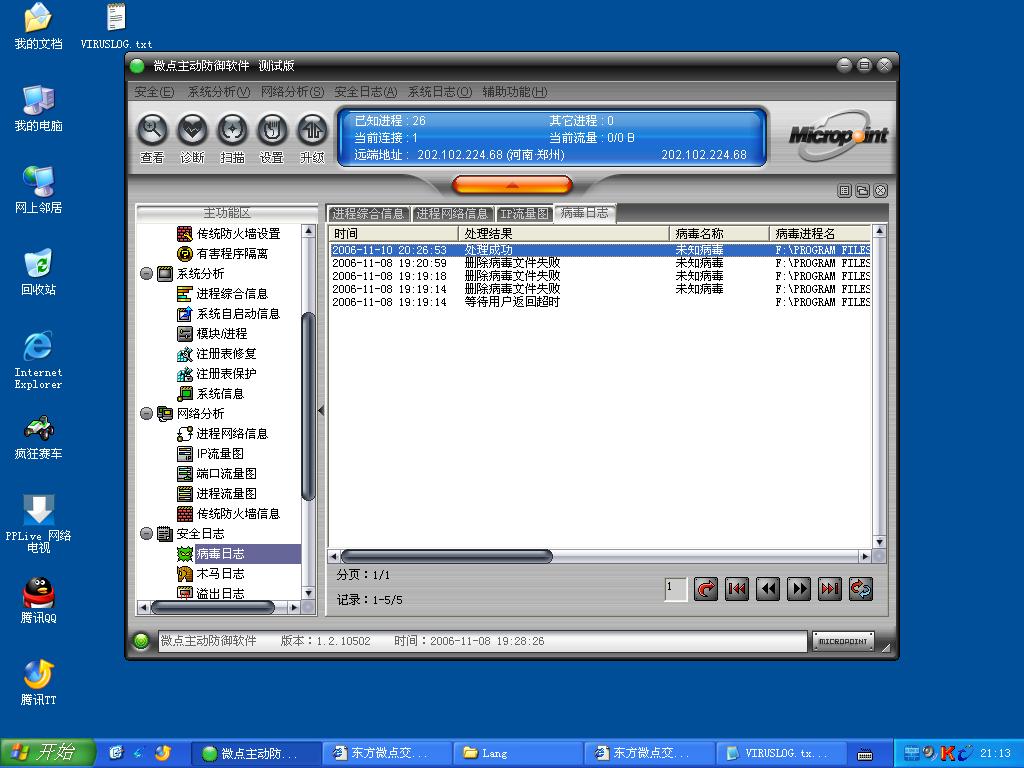This screenshot has width=1024, height=768.
Task: Open the 疯狂赛车 desktop icon
Action: (x=39, y=436)
